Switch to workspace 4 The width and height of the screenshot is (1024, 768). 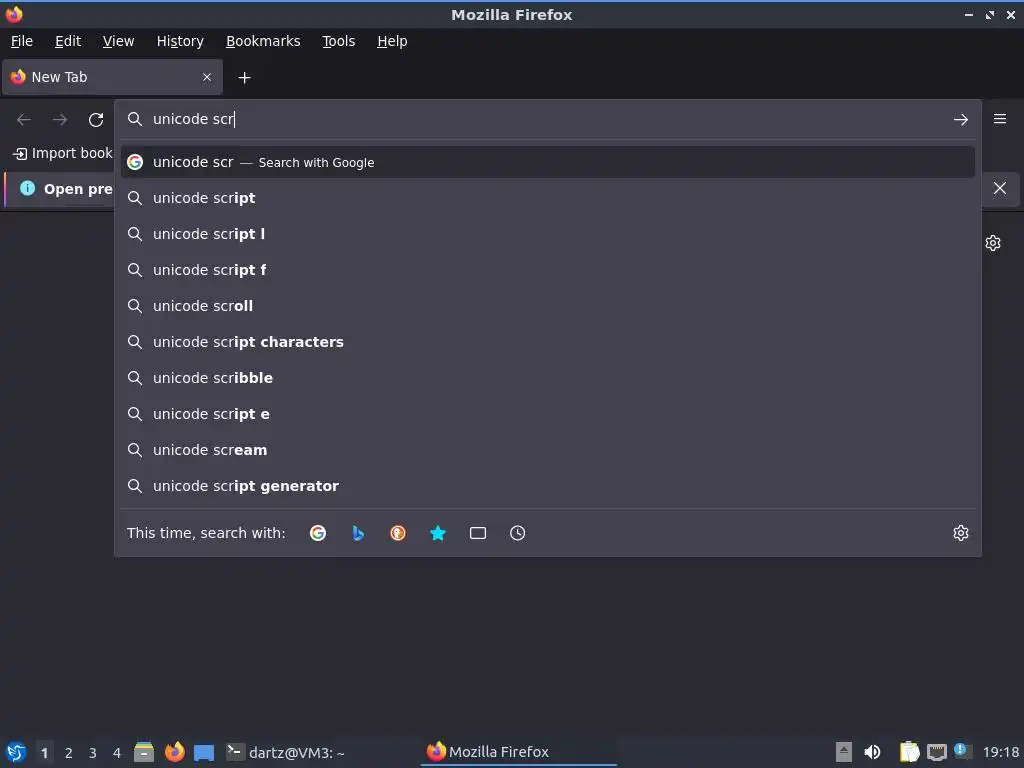117,752
